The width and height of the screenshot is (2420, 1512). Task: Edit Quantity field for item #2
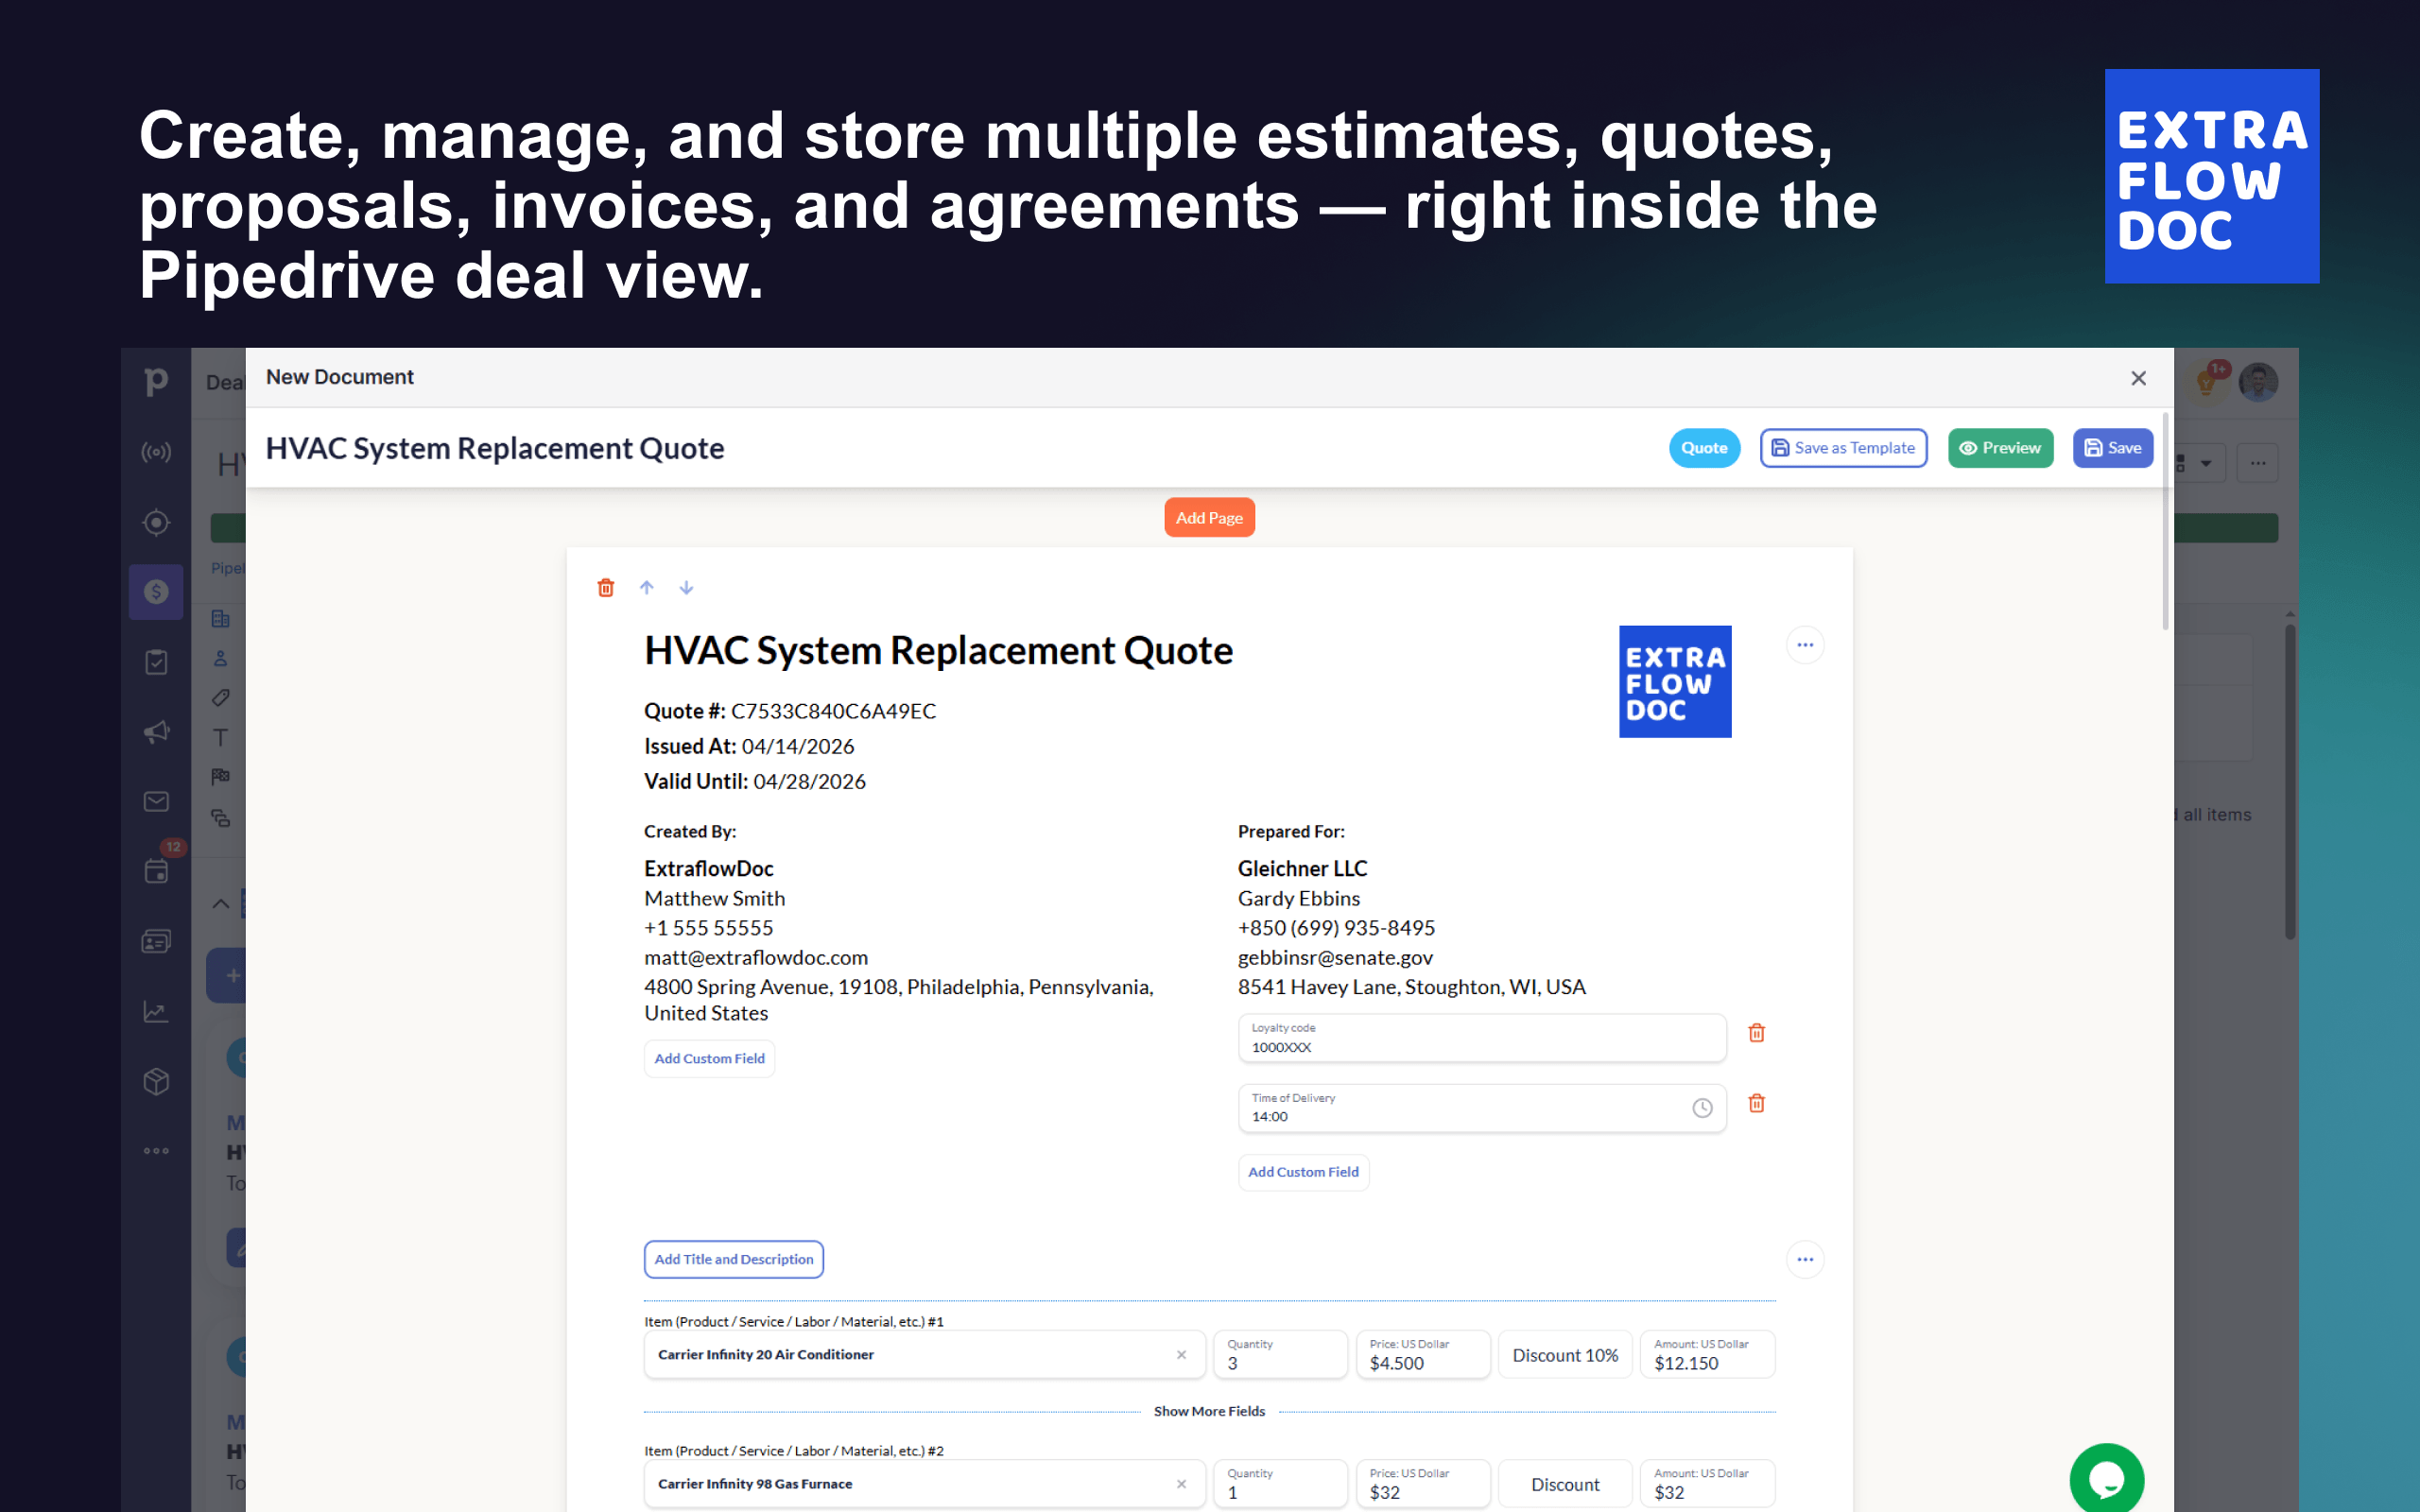point(1280,1484)
